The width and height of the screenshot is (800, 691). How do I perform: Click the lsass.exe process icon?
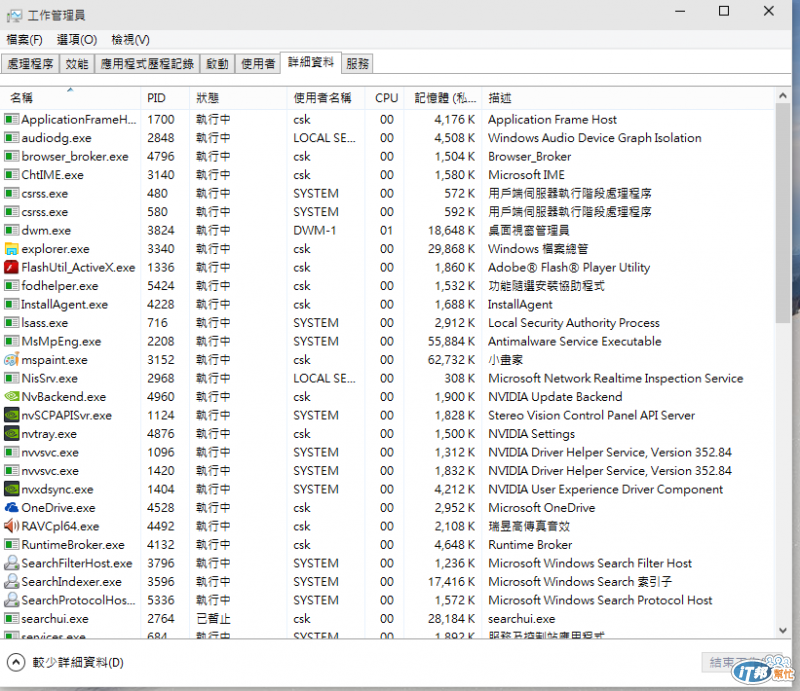pos(11,323)
